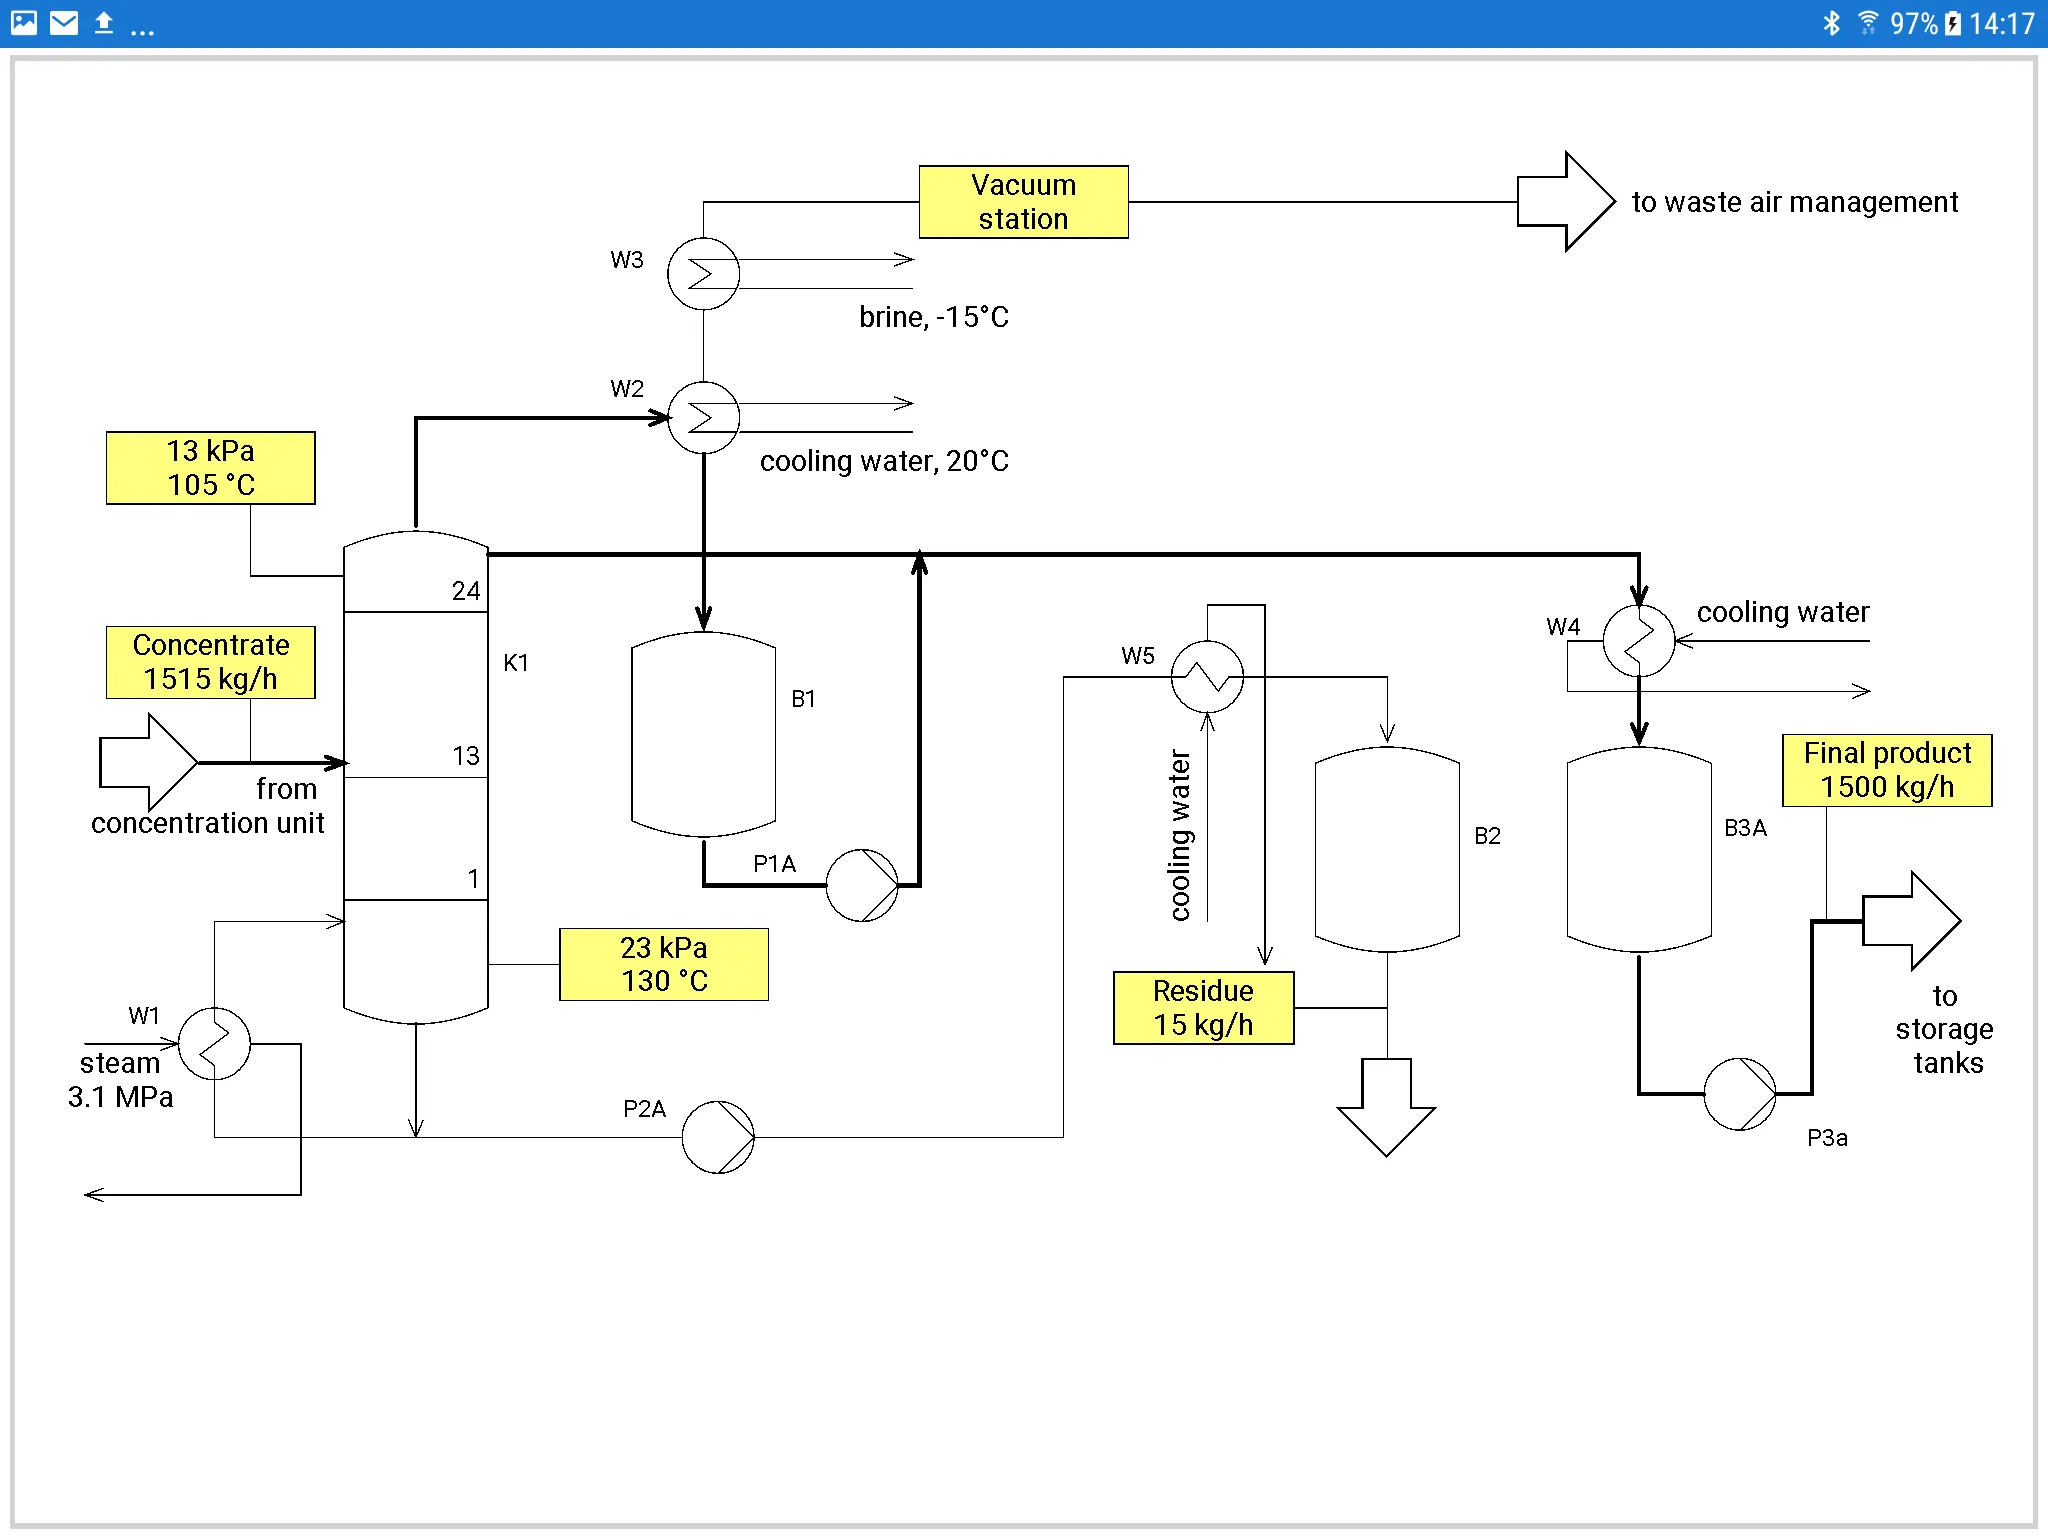Tap the Bluetooth status icon

[x=1831, y=23]
